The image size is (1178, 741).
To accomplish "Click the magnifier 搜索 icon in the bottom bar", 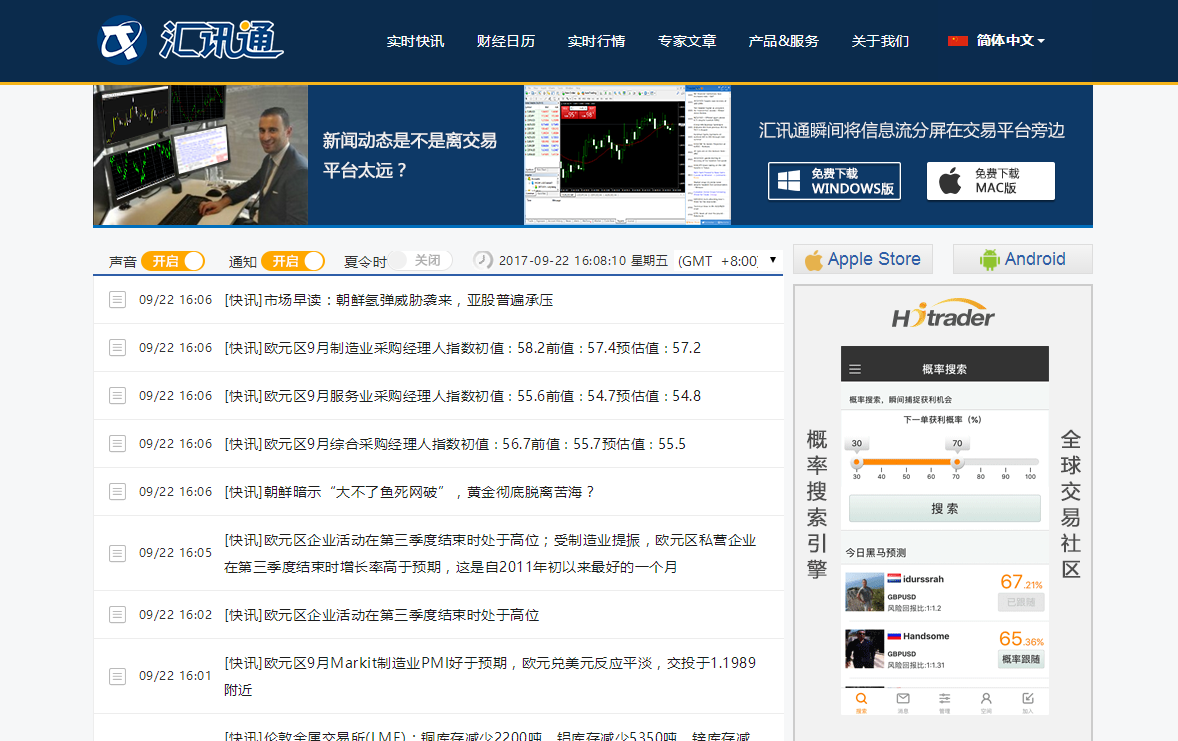I will [861, 700].
